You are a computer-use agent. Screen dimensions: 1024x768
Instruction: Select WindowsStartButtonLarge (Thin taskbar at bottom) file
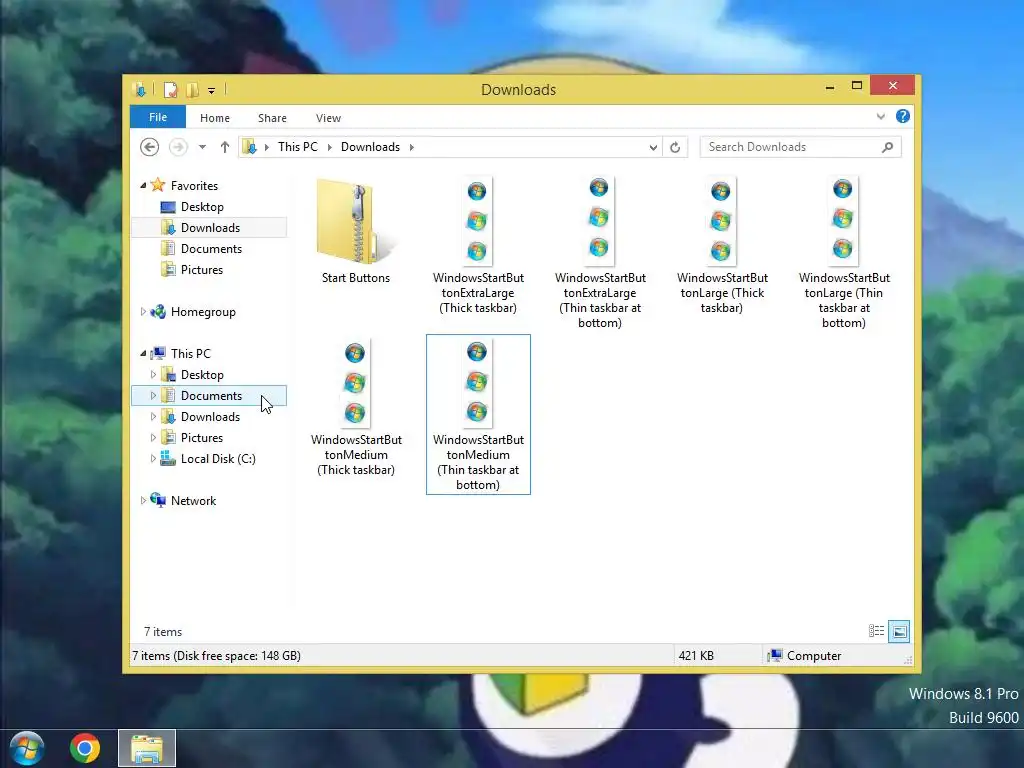coord(844,253)
